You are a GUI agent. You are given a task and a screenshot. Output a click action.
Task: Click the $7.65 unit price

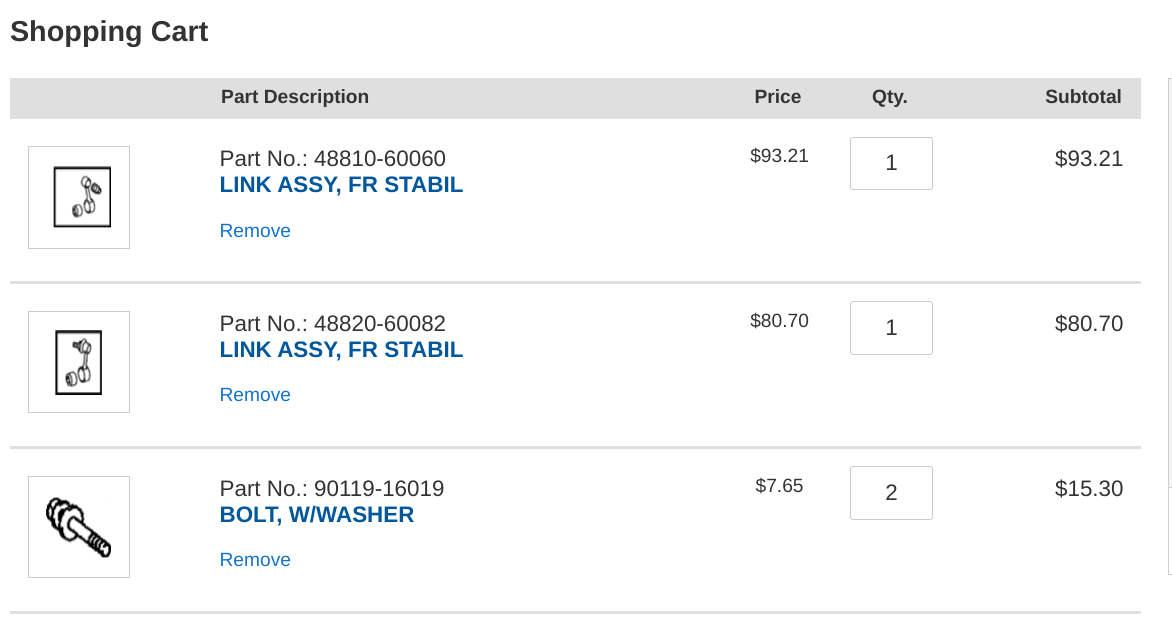coord(779,486)
